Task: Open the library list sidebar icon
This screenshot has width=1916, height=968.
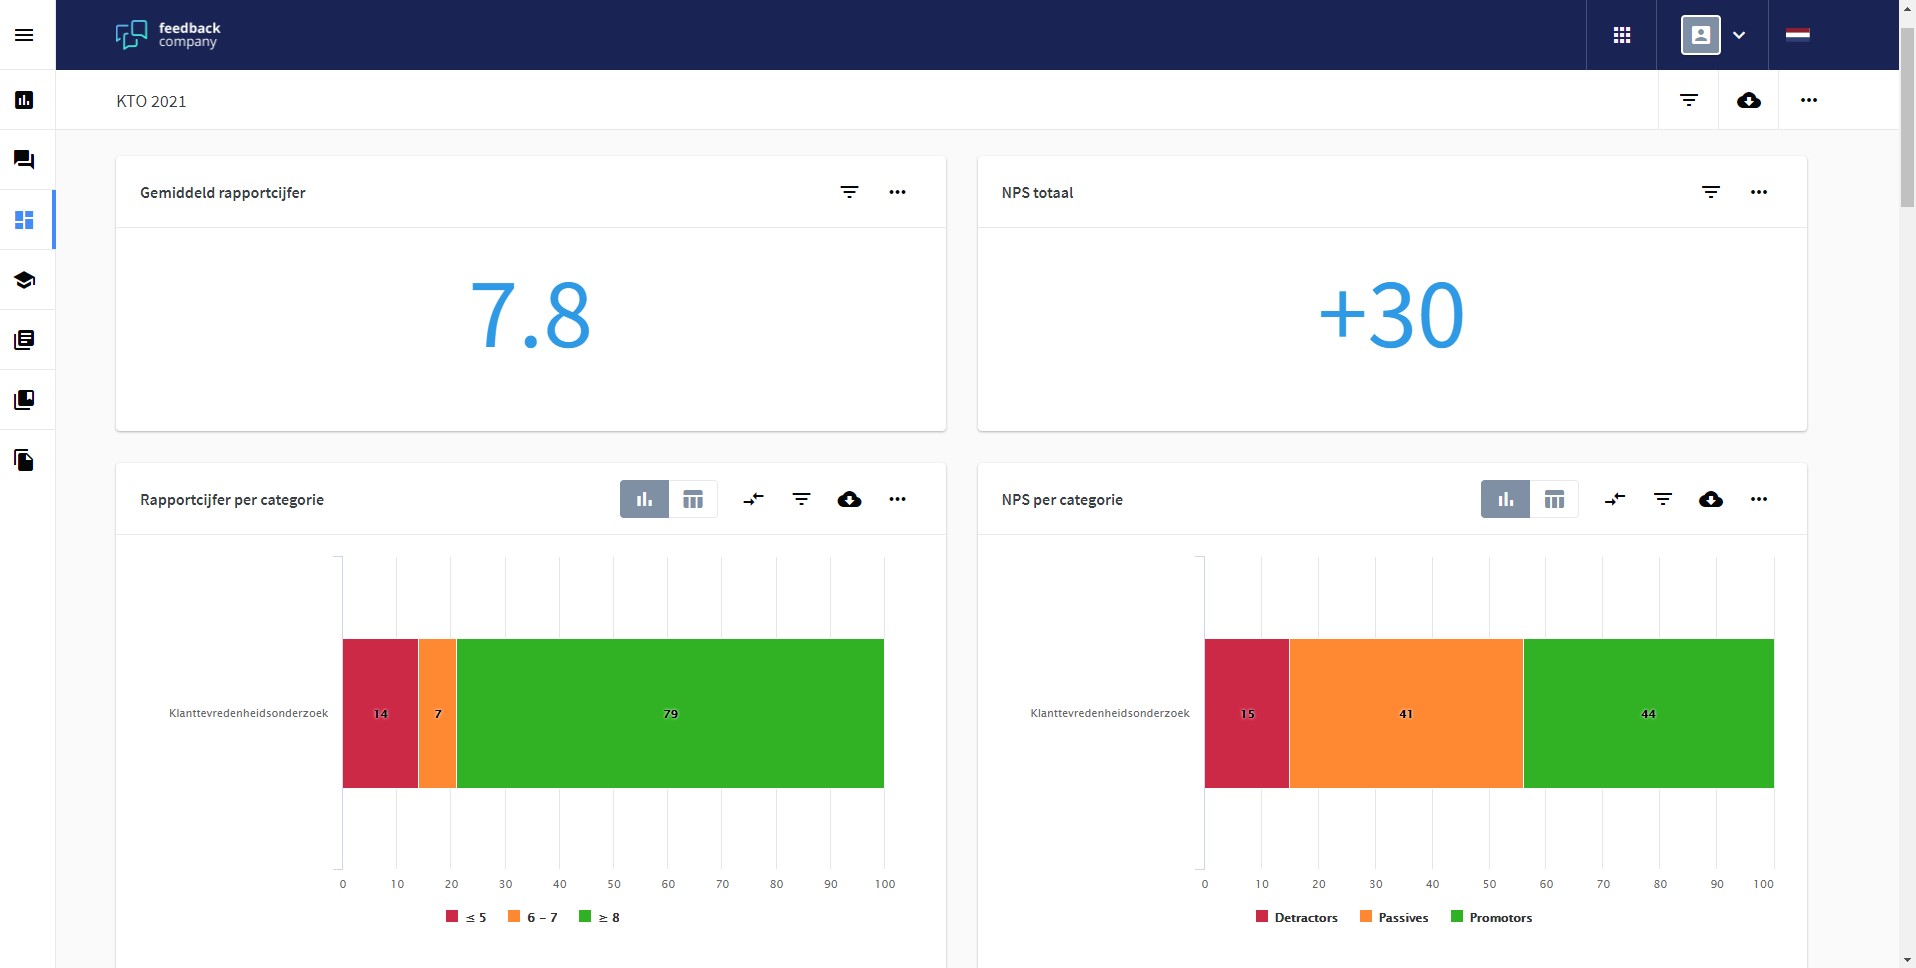Action: point(24,340)
